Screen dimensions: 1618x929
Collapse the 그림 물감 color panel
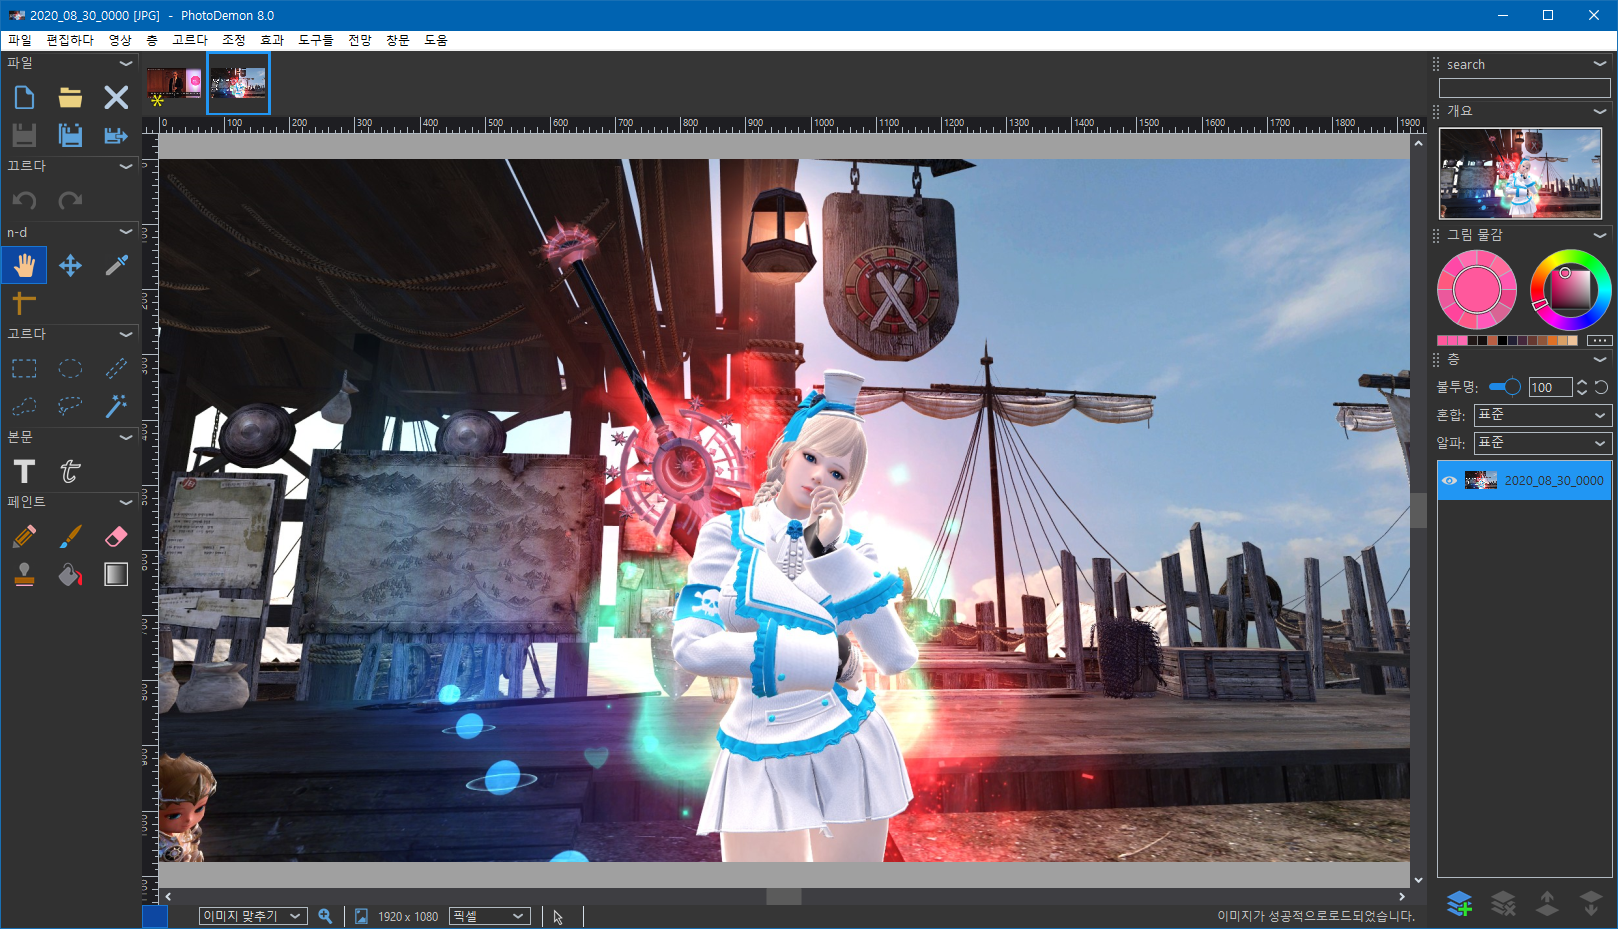click(x=1600, y=235)
